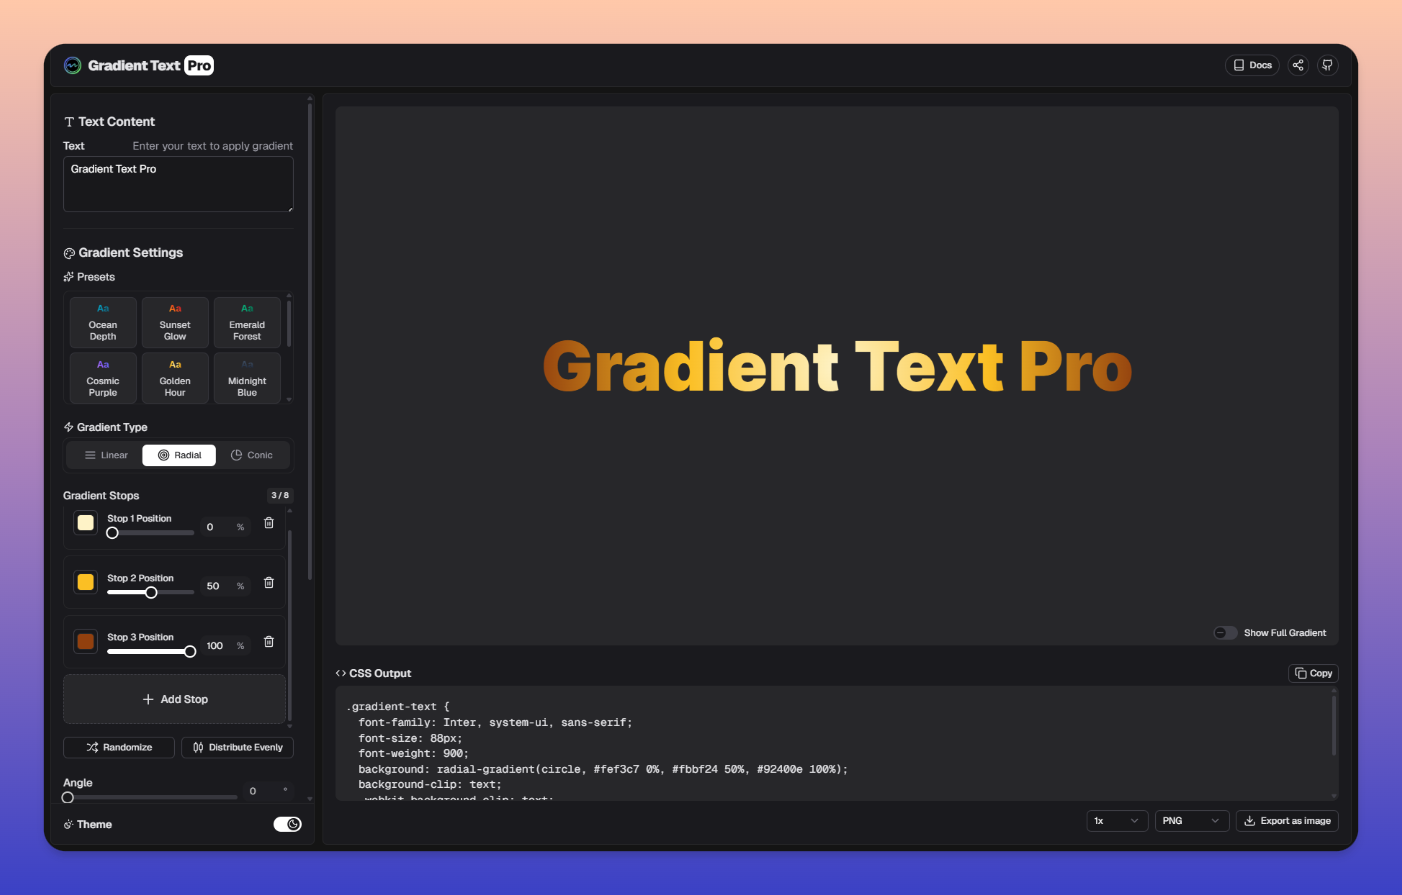Viewport: 1402px width, 895px height.
Task: Toggle the Theme dark mode switch
Action: pyautogui.click(x=287, y=824)
